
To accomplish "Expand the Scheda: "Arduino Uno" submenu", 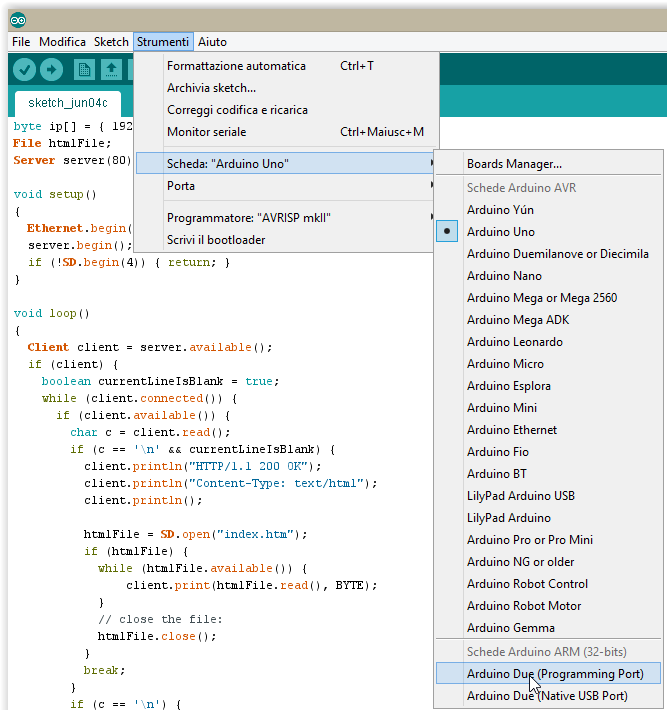I will [286, 163].
